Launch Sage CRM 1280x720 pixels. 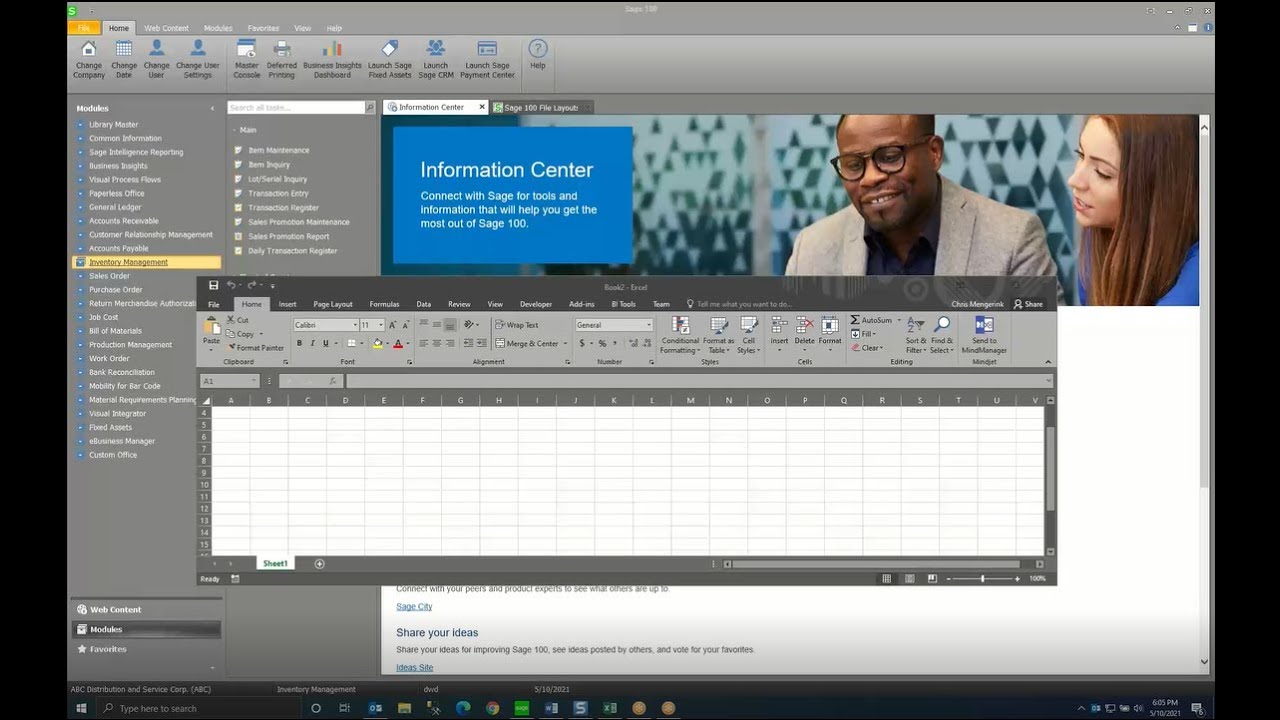pos(435,59)
